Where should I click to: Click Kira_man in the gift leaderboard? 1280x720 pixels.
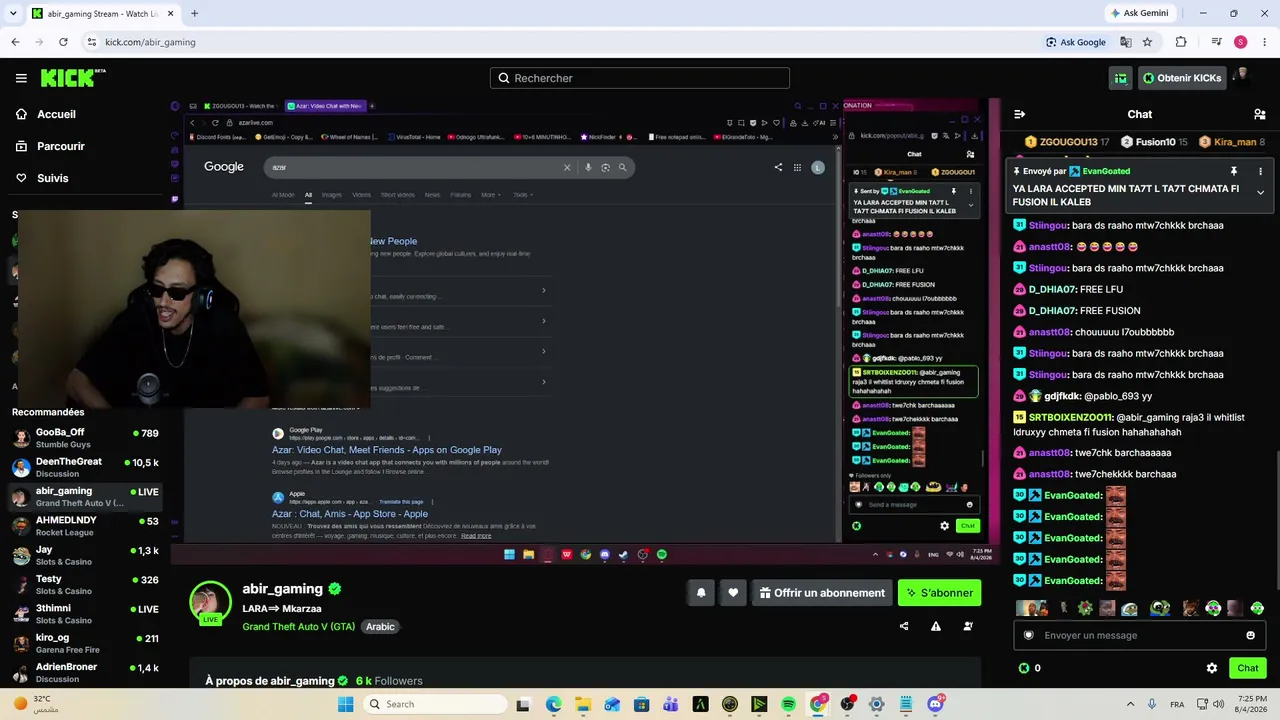coord(1232,142)
